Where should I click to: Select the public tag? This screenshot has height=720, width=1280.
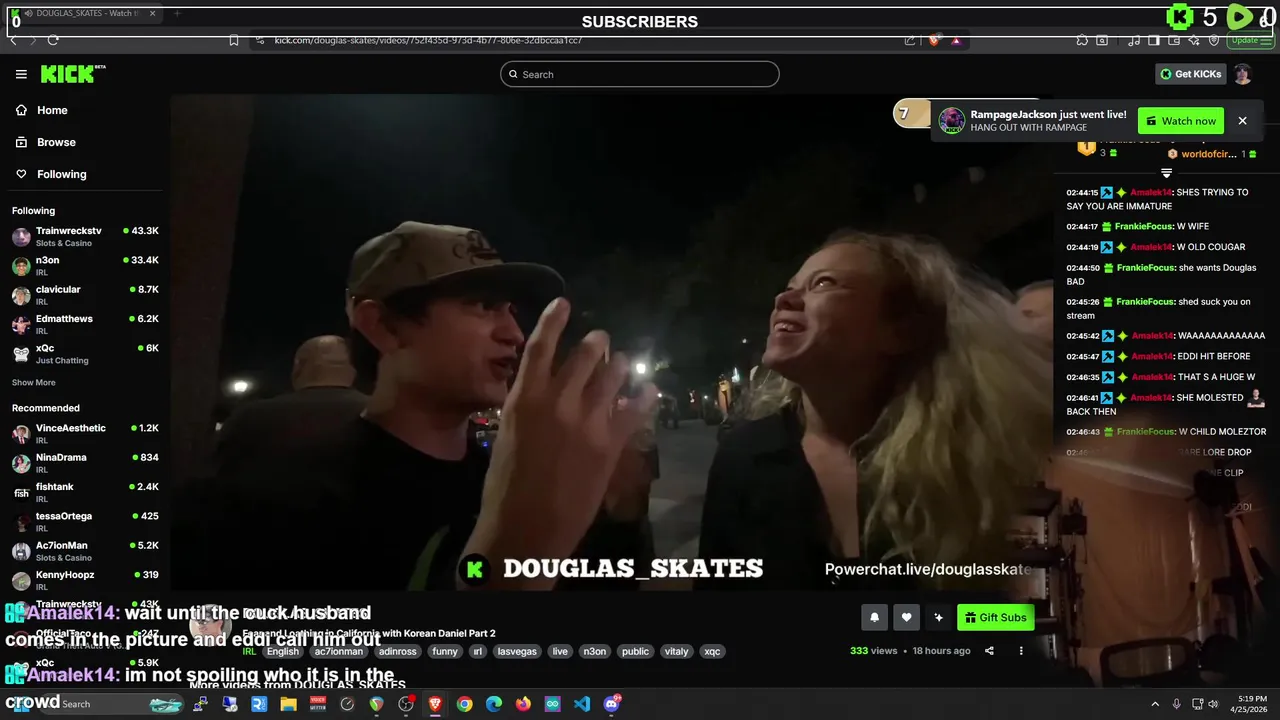(x=635, y=651)
